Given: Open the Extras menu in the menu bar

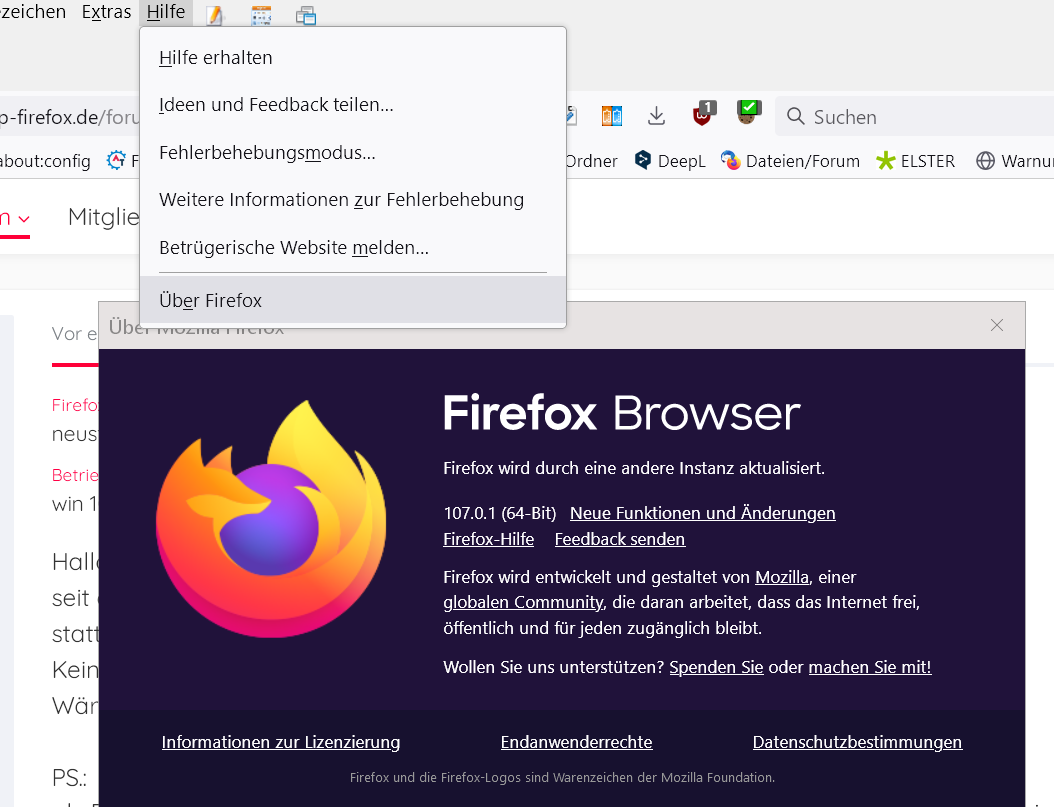Looking at the screenshot, I should [x=106, y=12].
